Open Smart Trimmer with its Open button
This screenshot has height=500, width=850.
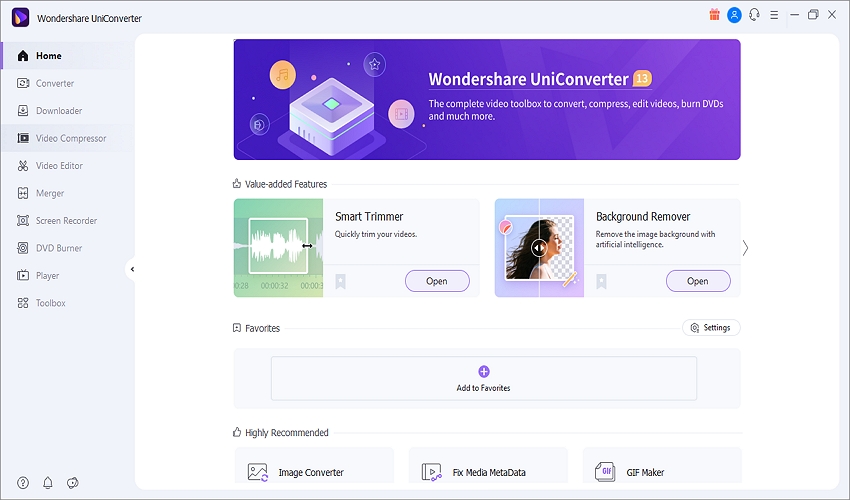437,281
